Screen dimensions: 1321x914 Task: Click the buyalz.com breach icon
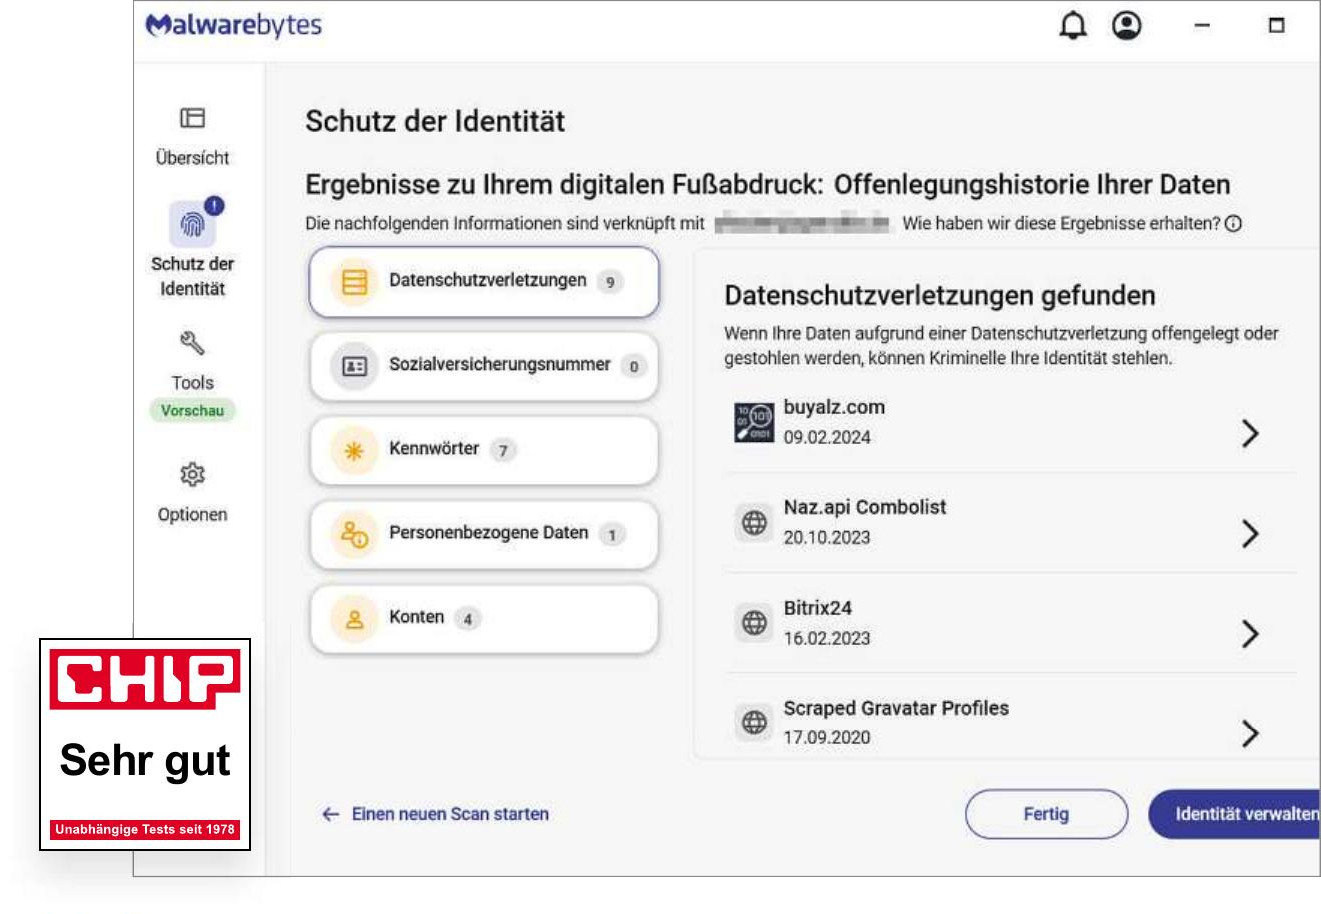point(754,422)
